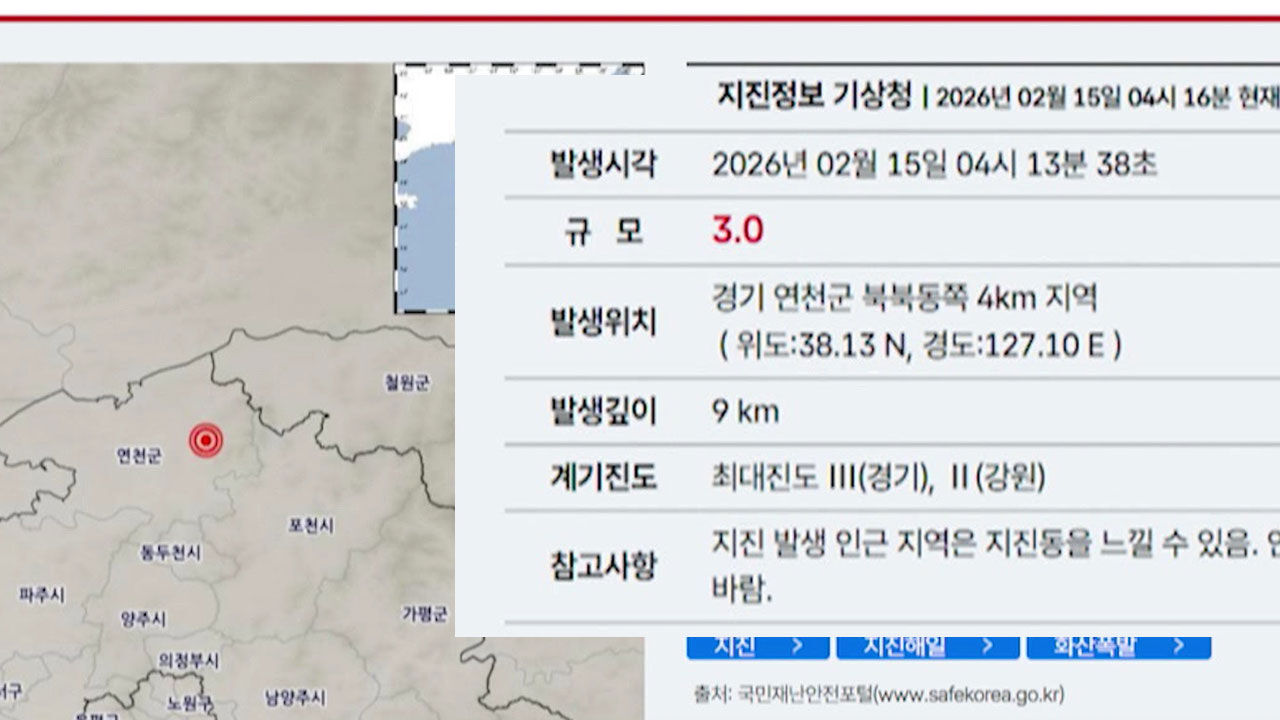This screenshot has height=720, width=1280.
Task: Select the 가평군 label on the map
Action: [x=424, y=613]
